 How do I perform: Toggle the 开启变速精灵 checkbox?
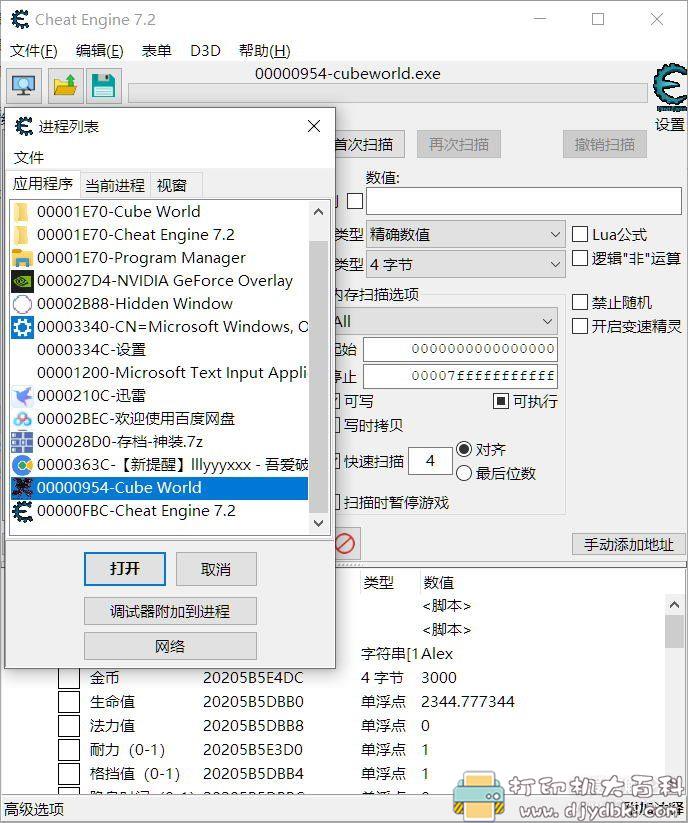coord(579,326)
